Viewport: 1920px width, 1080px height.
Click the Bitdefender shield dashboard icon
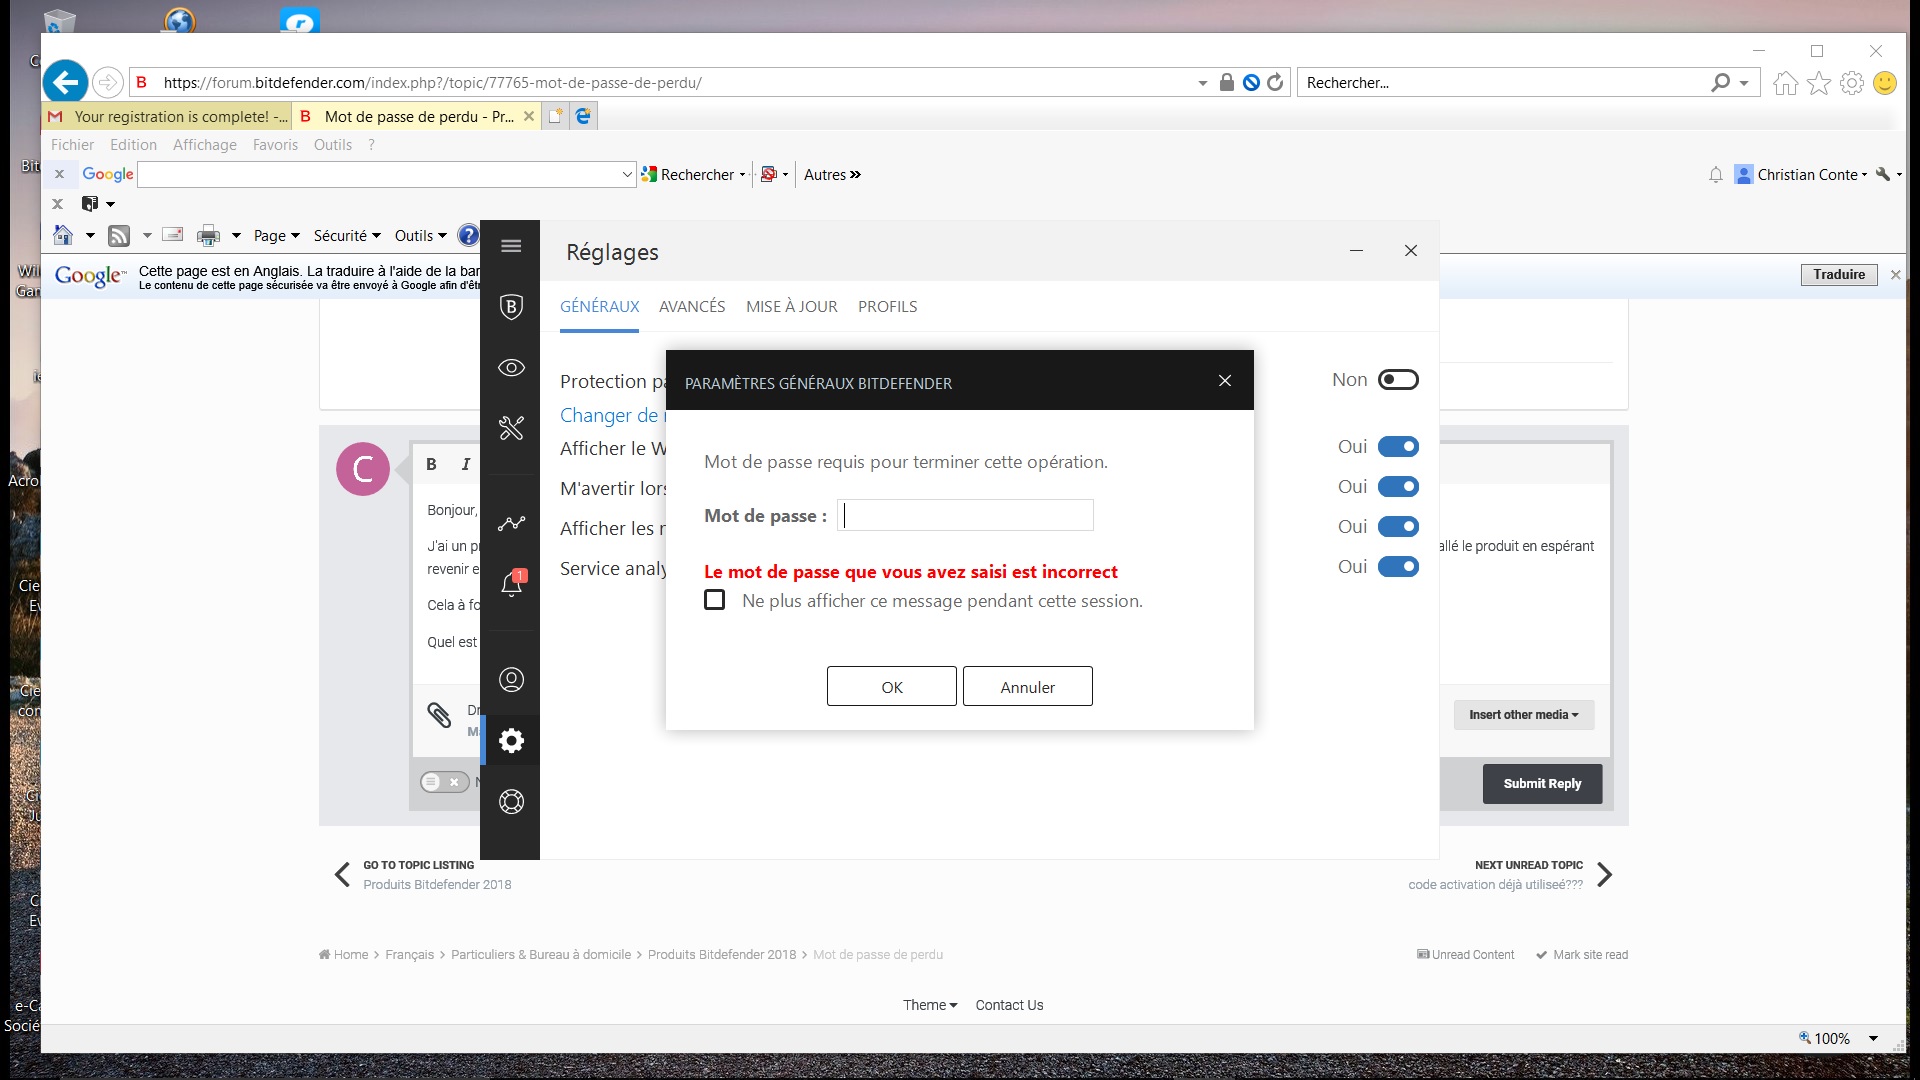[511, 307]
